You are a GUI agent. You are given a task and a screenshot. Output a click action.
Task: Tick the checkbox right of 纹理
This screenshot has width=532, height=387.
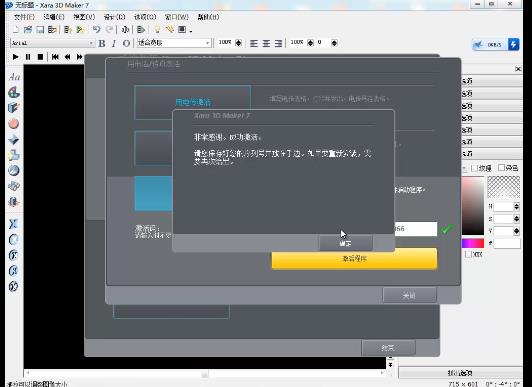click(x=501, y=168)
